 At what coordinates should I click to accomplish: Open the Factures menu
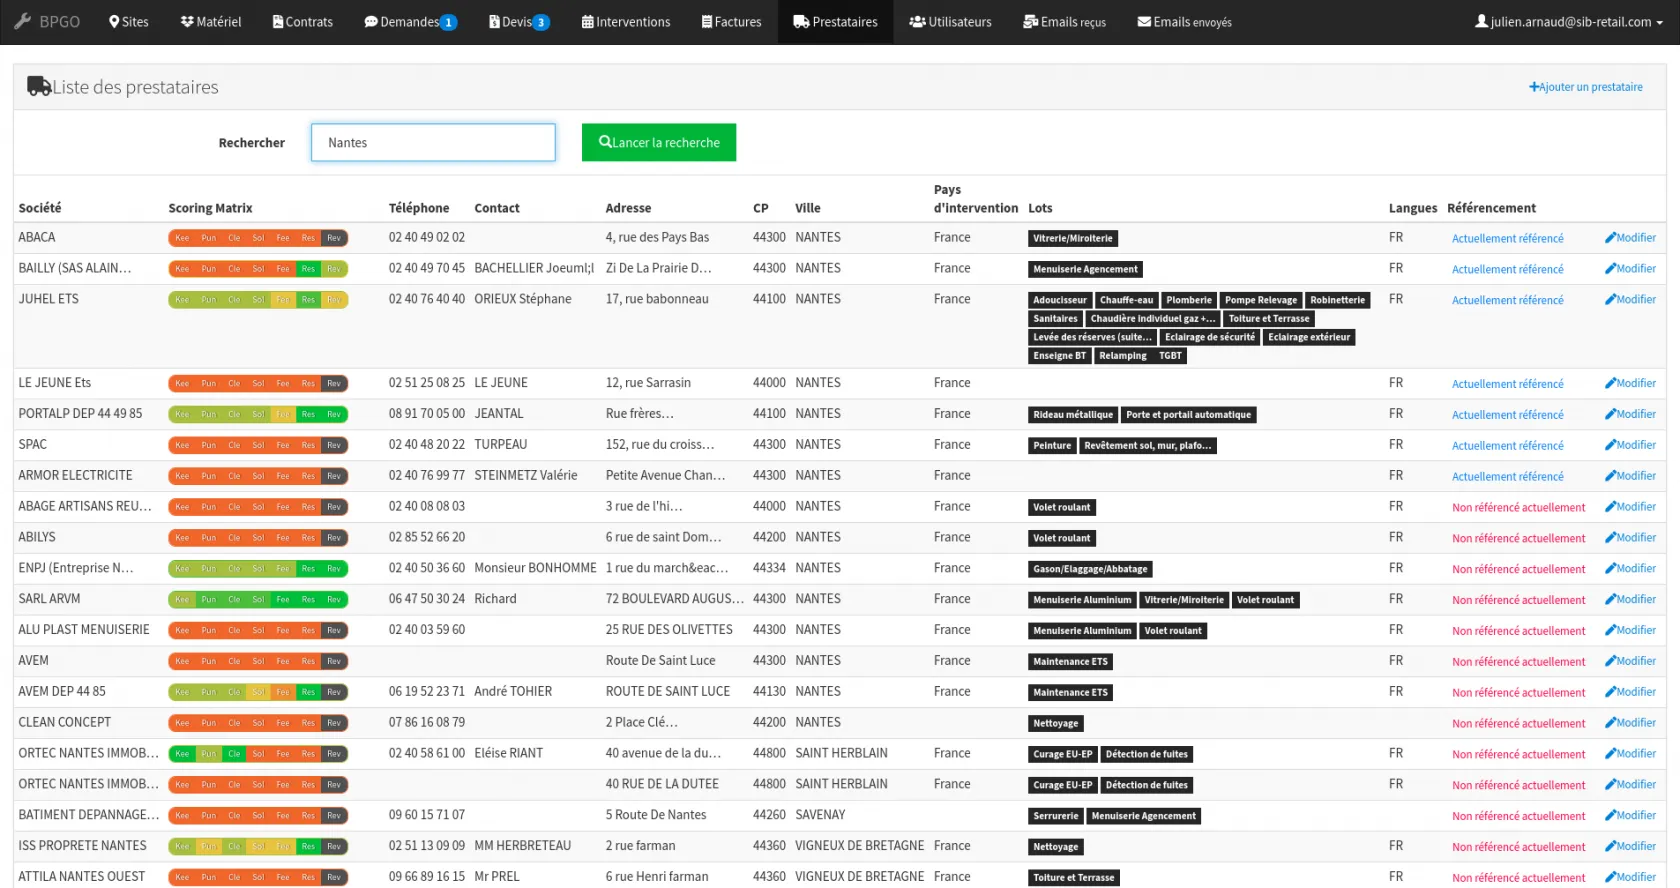[731, 22]
